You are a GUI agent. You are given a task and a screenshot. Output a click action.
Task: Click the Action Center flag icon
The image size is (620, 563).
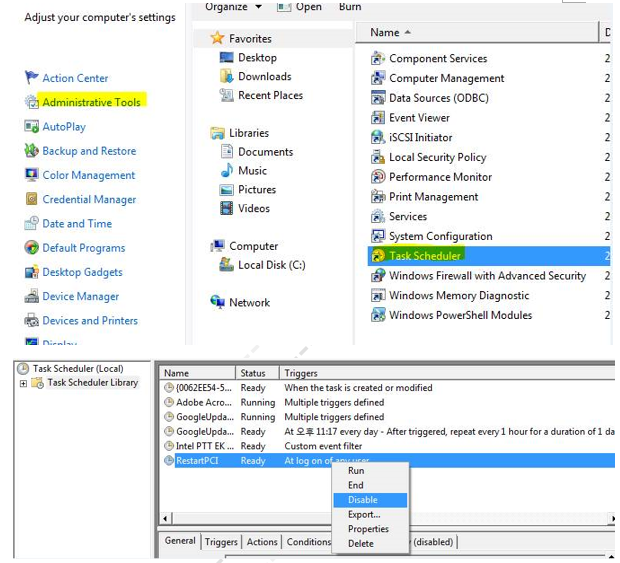click(32, 78)
